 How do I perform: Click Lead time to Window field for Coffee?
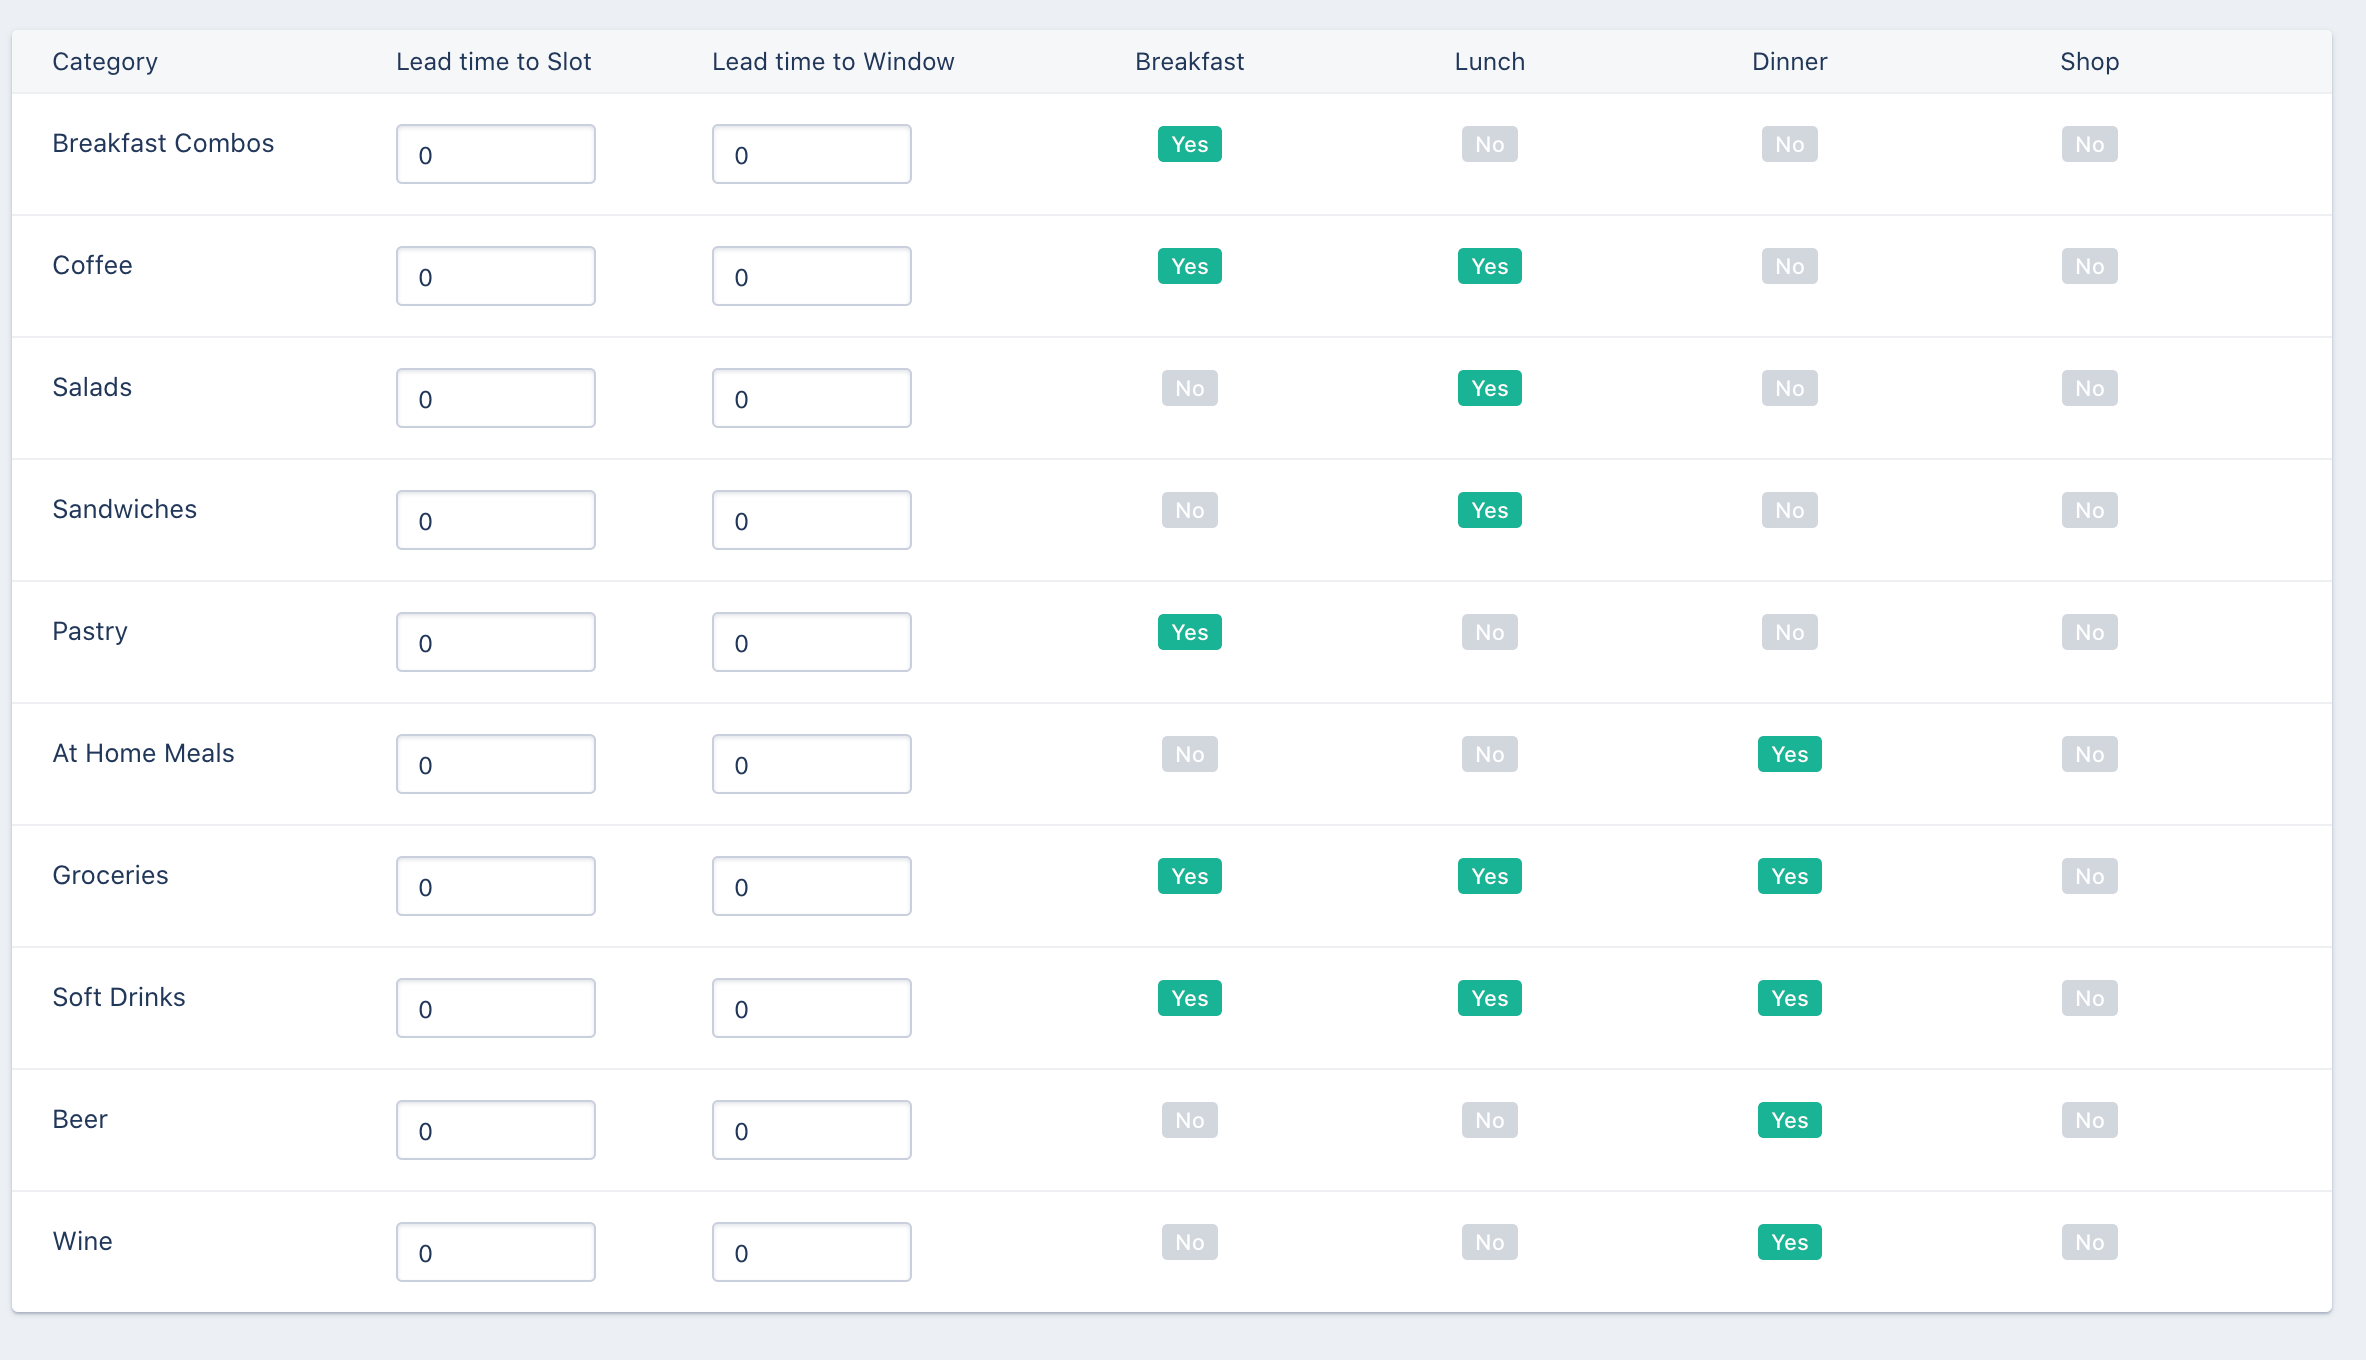(x=812, y=276)
